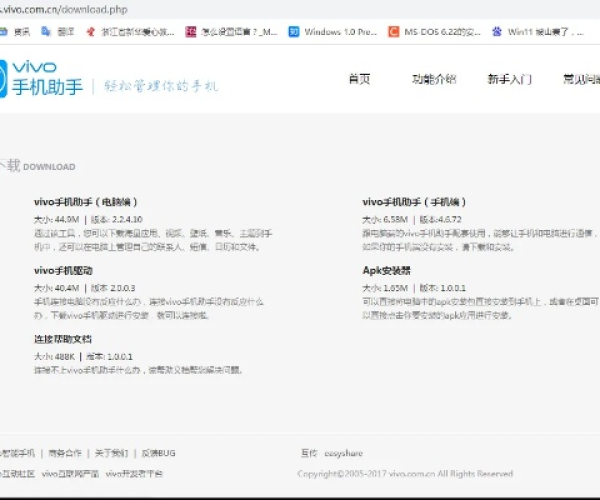Click the 商务合作 footer link
The width and height of the screenshot is (600, 500).
click(65, 453)
